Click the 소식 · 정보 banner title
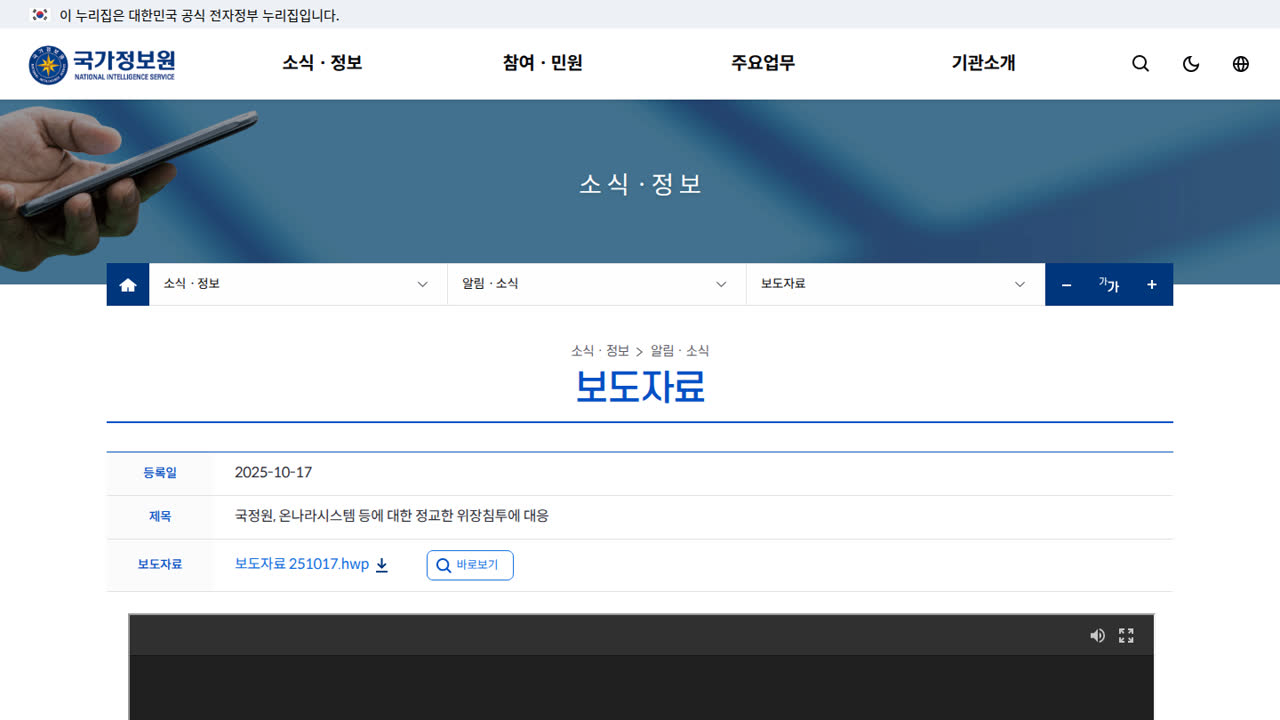Image resolution: width=1280 pixels, height=720 pixels. click(640, 184)
